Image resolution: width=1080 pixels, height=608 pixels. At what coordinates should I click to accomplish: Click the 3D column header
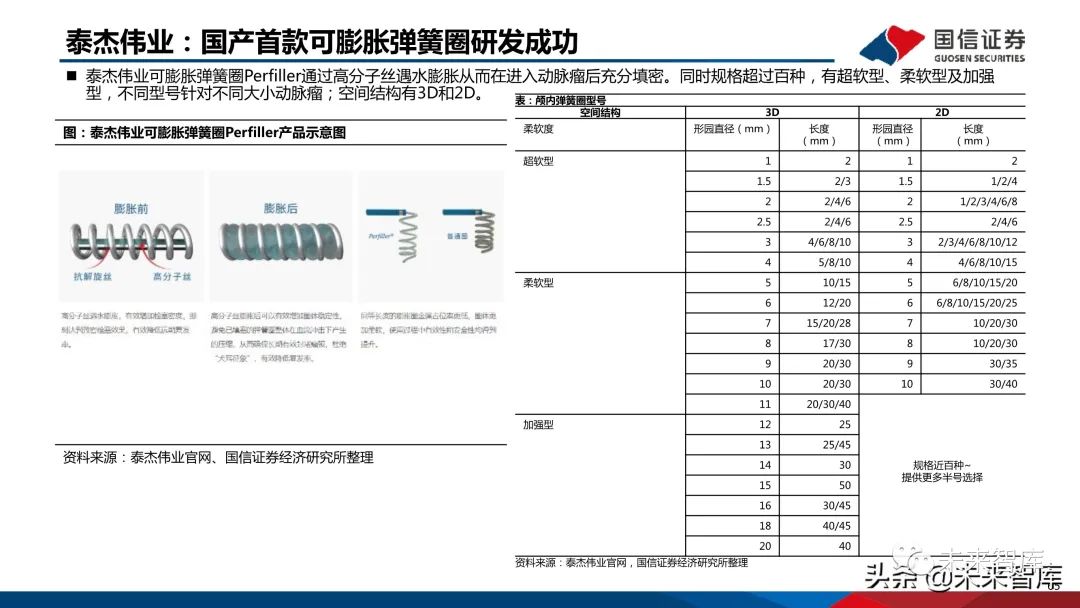(x=772, y=112)
